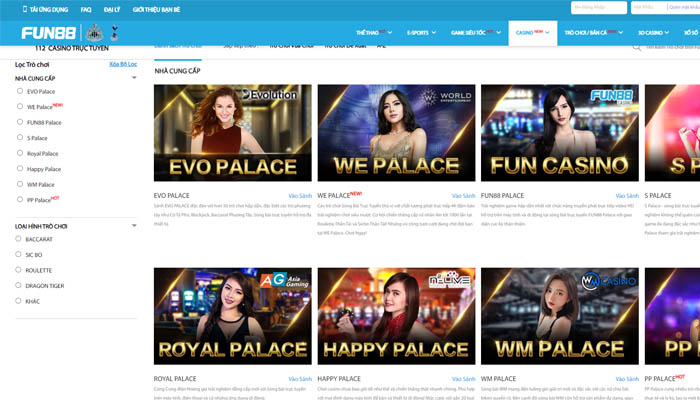Open Giới Thiệu Bạn Bè page
This screenshot has height=400, width=700.
[156, 9]
